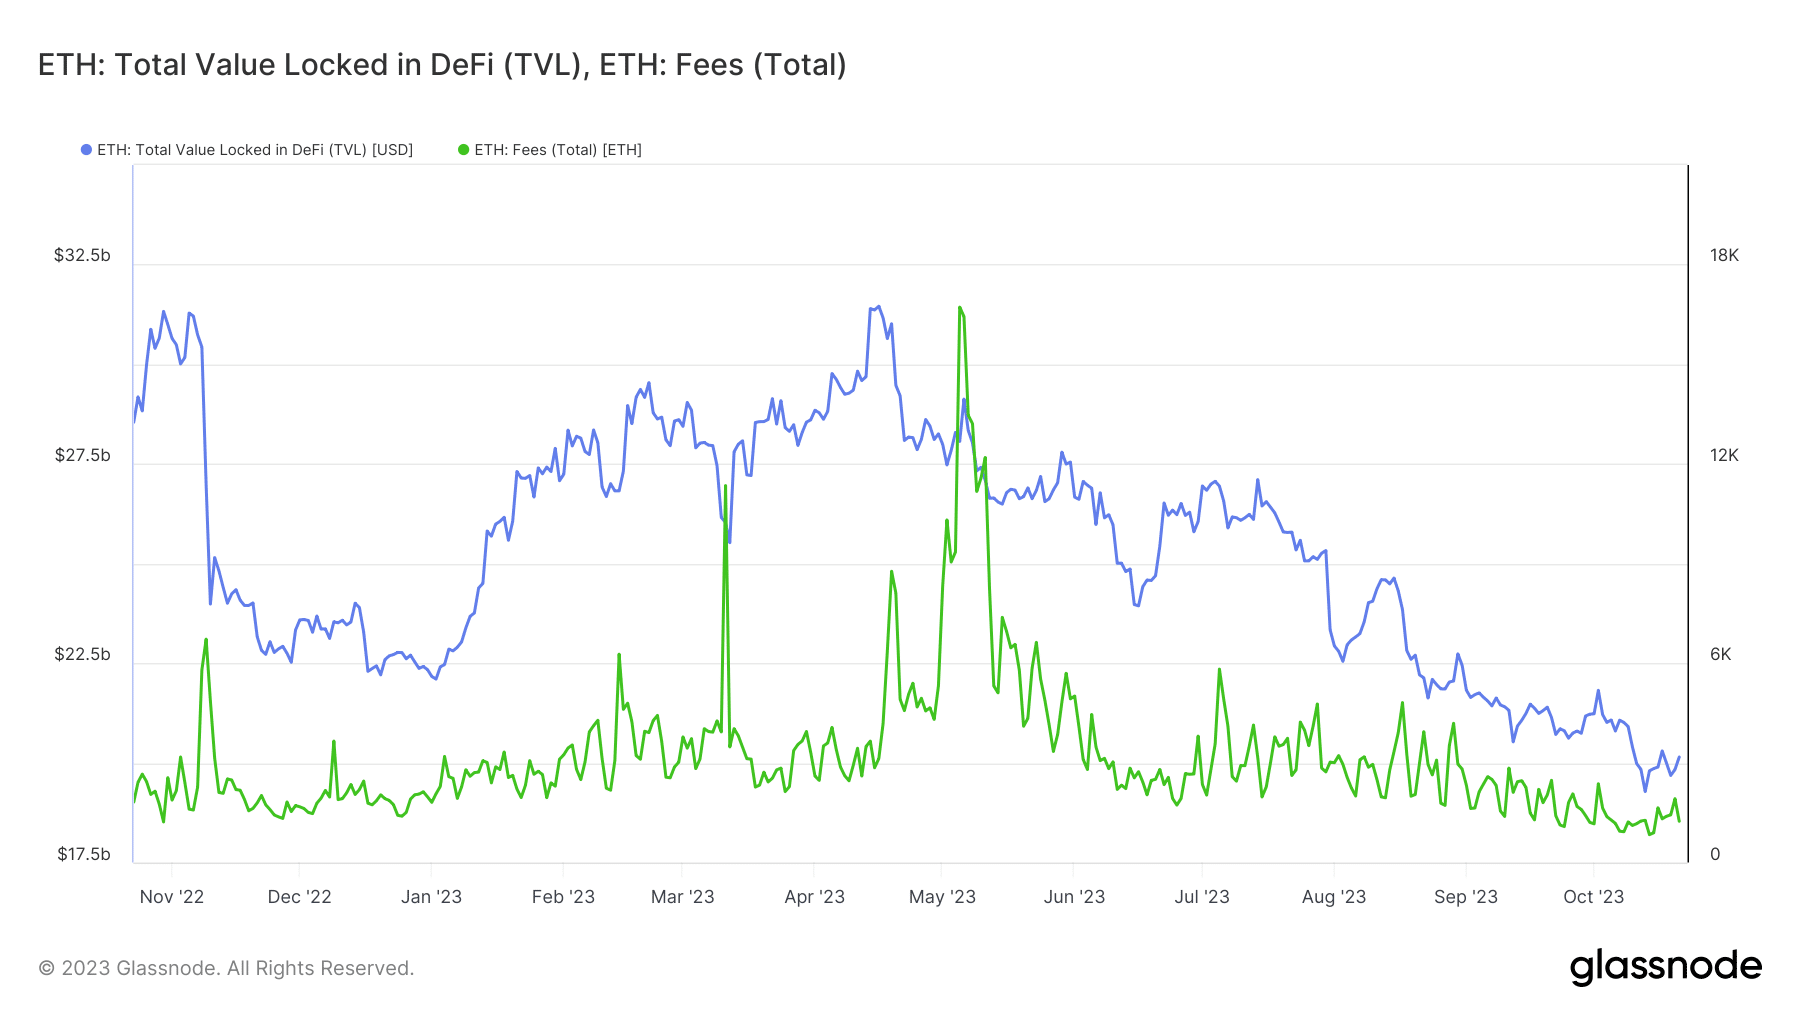Click the Jan '23 date label
Screen dimensions: 1800x1013
pos(431,897)
